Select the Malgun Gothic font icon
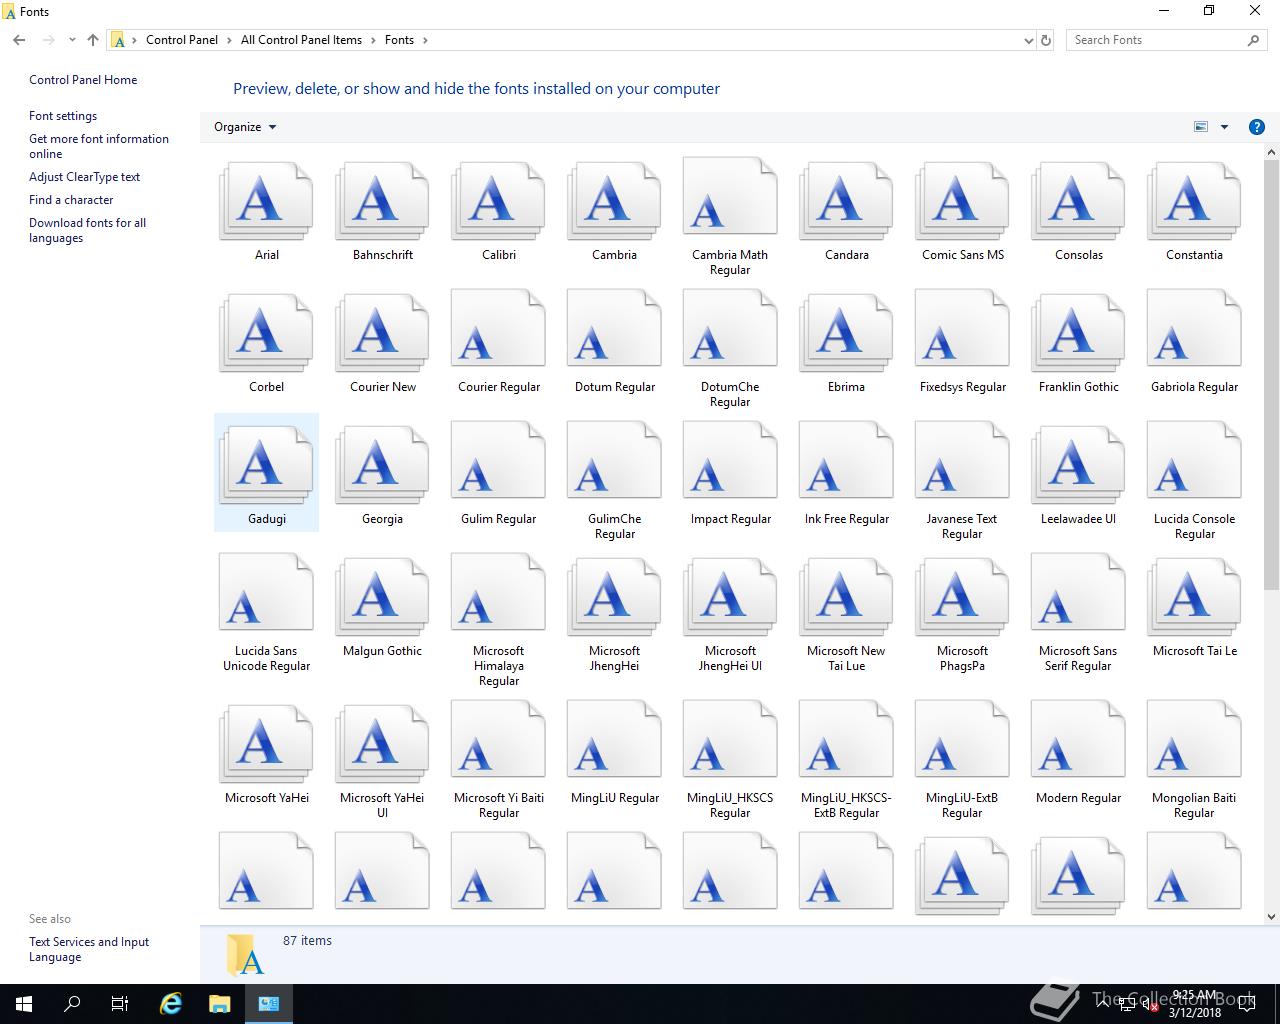 coord(382,599)
